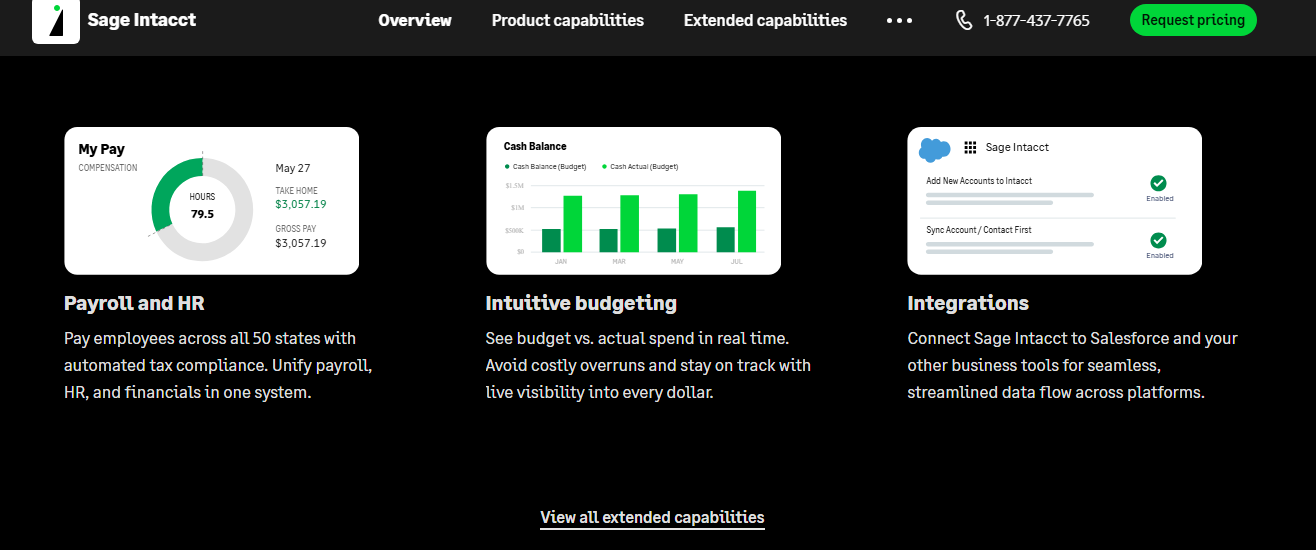
Task: Open the three-dots more menu
Action: pos(899,20)
